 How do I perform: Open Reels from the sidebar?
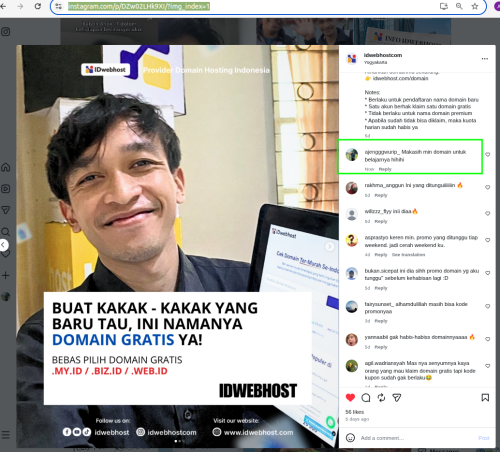pyautogui.click(x=6, y=189)
